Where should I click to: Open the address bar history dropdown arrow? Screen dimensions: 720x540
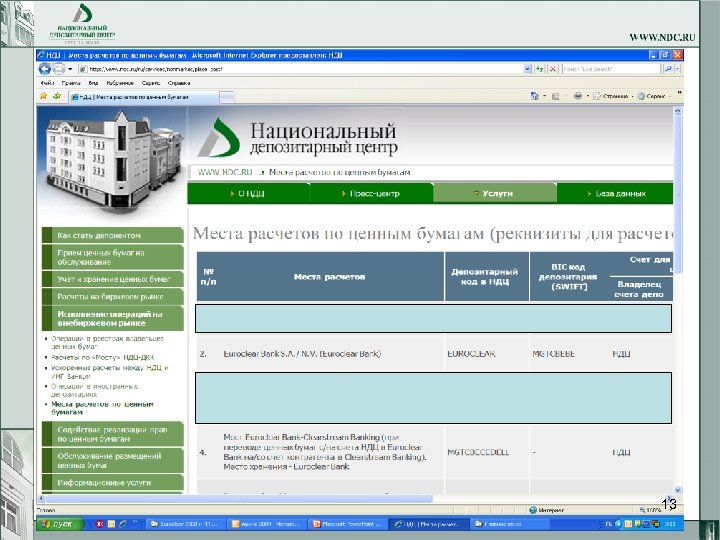pyautogui.click(x=528, y=69)
